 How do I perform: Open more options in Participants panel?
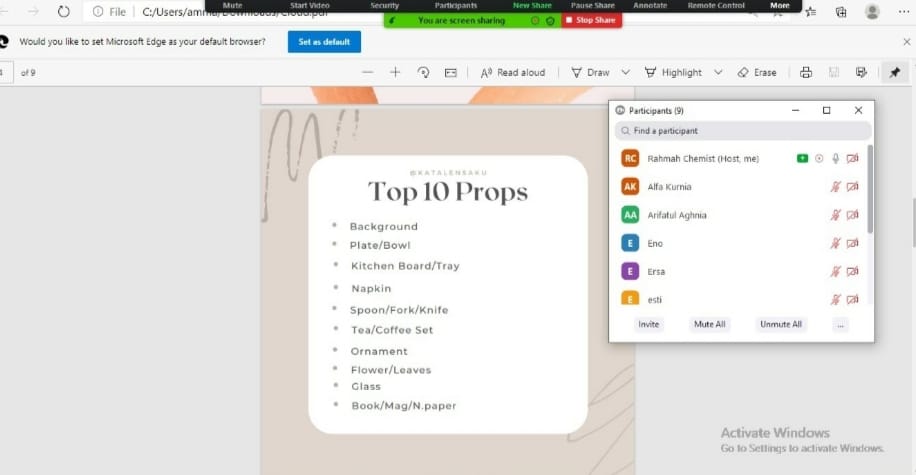[x=841, y=325]
